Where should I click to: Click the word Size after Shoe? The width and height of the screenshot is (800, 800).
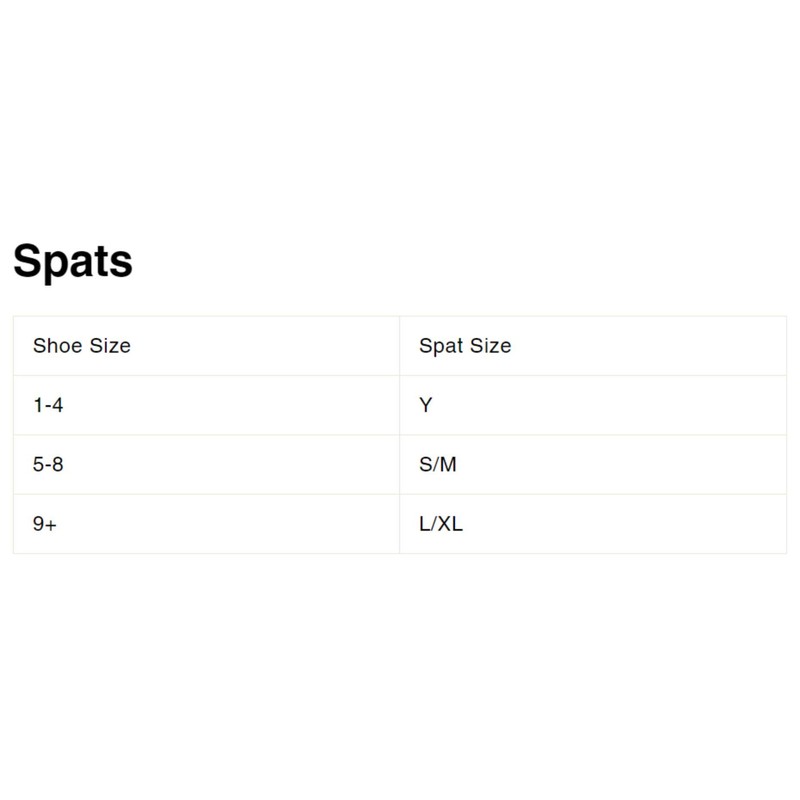109,346
